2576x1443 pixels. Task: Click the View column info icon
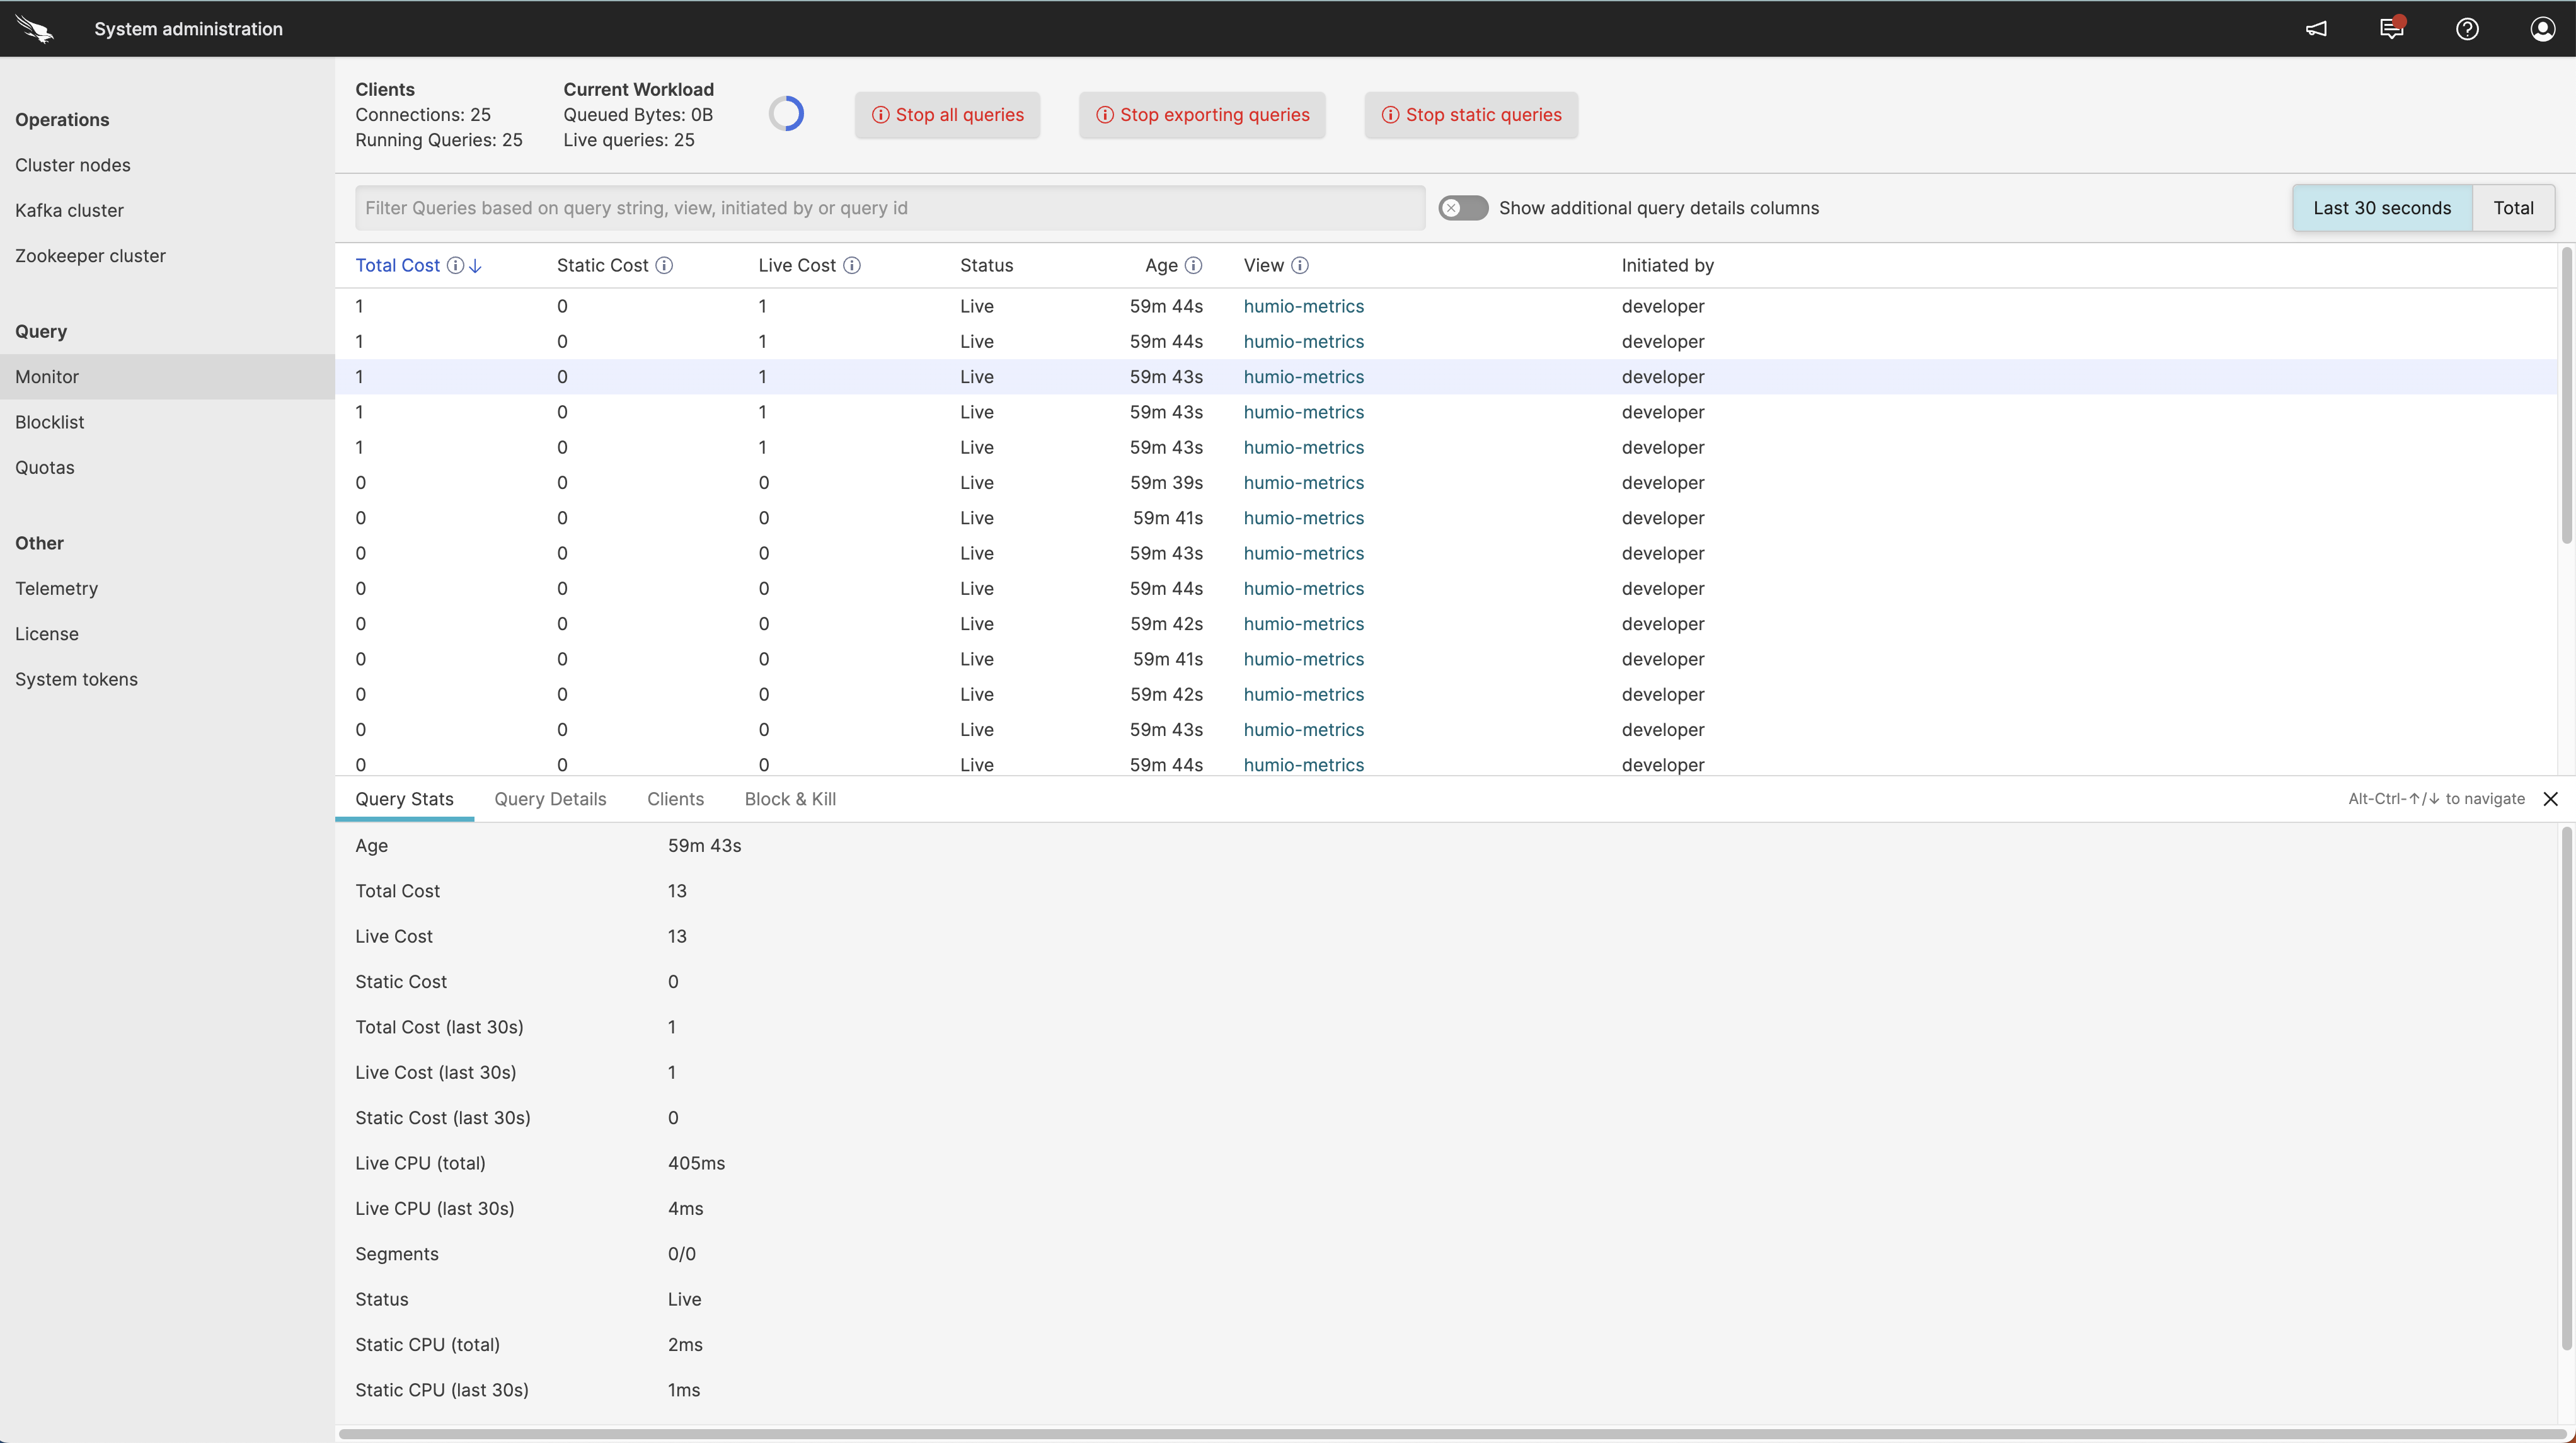(1300, 265)
